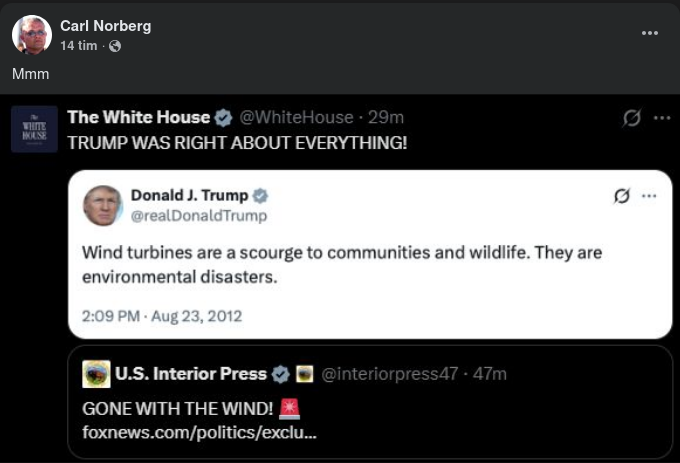680x463 pixels.
Task: Click the Carl Norberg author name
Action: click(105, 26)
